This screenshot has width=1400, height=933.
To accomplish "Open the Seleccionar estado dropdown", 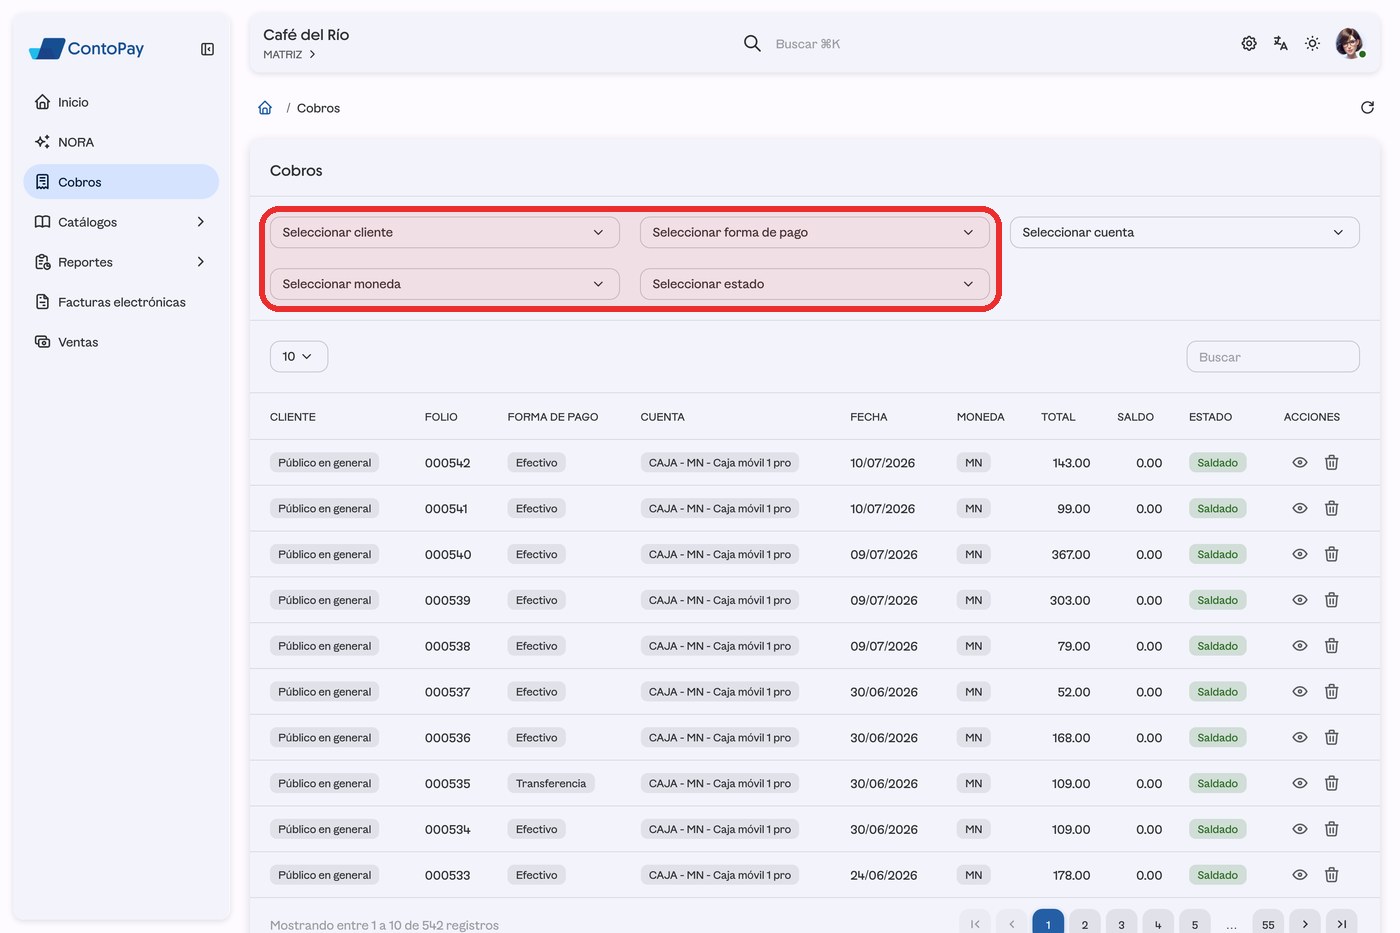I will (815, 284).
